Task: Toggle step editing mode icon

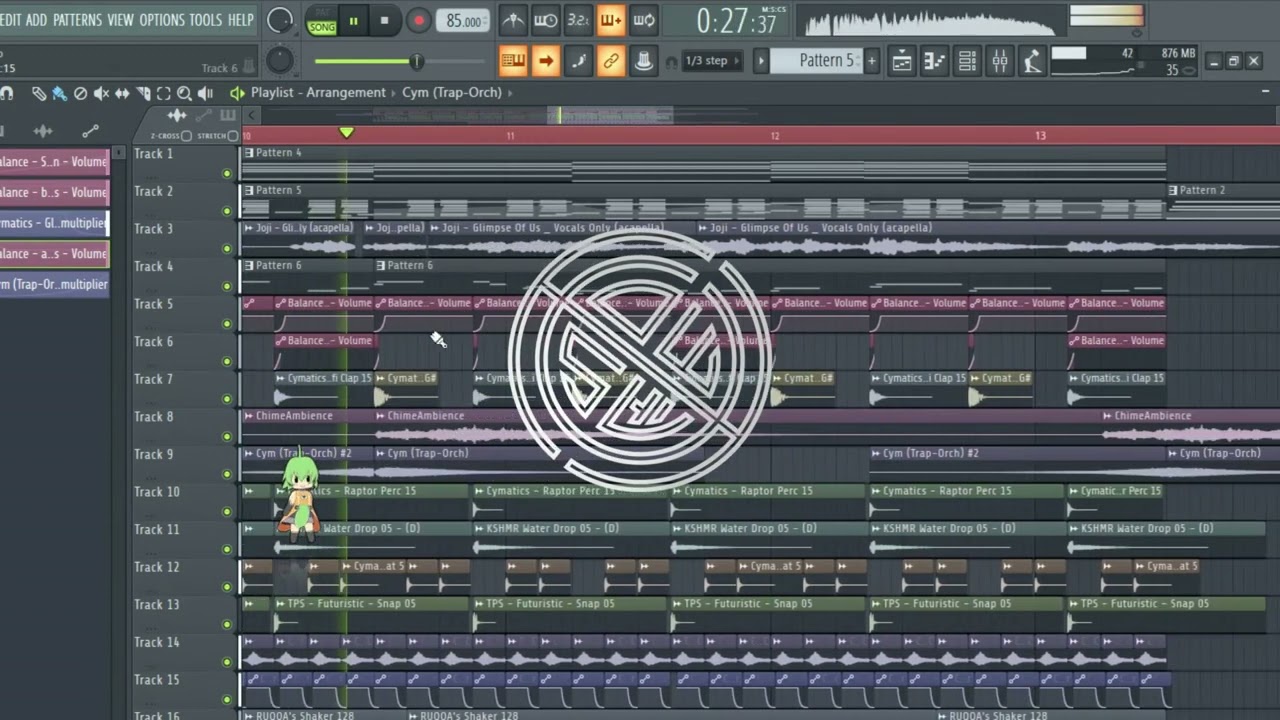Action: tap(578, 61)
